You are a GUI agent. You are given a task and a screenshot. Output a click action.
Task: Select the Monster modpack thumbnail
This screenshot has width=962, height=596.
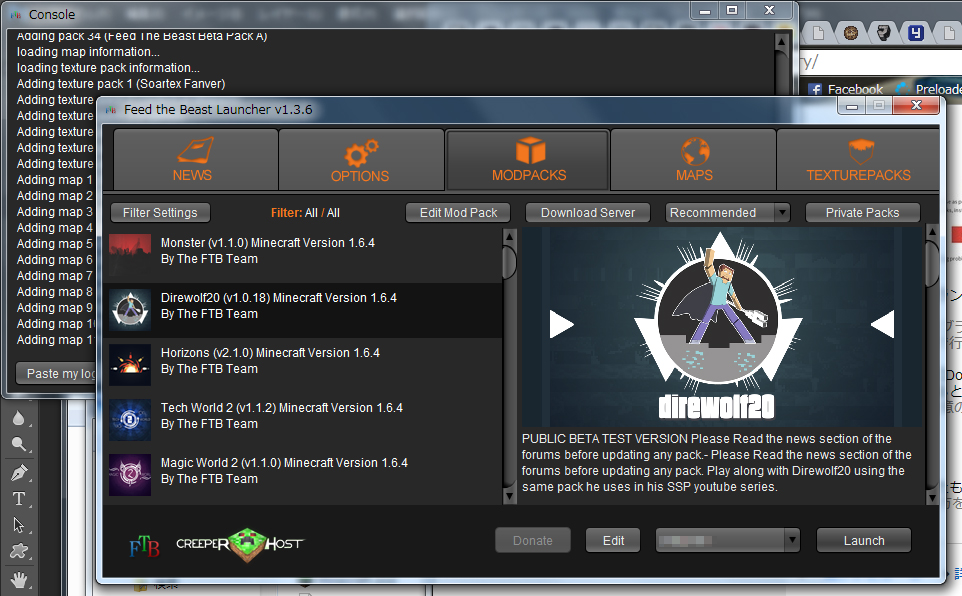pyautogui.click(x=130, y=255)
